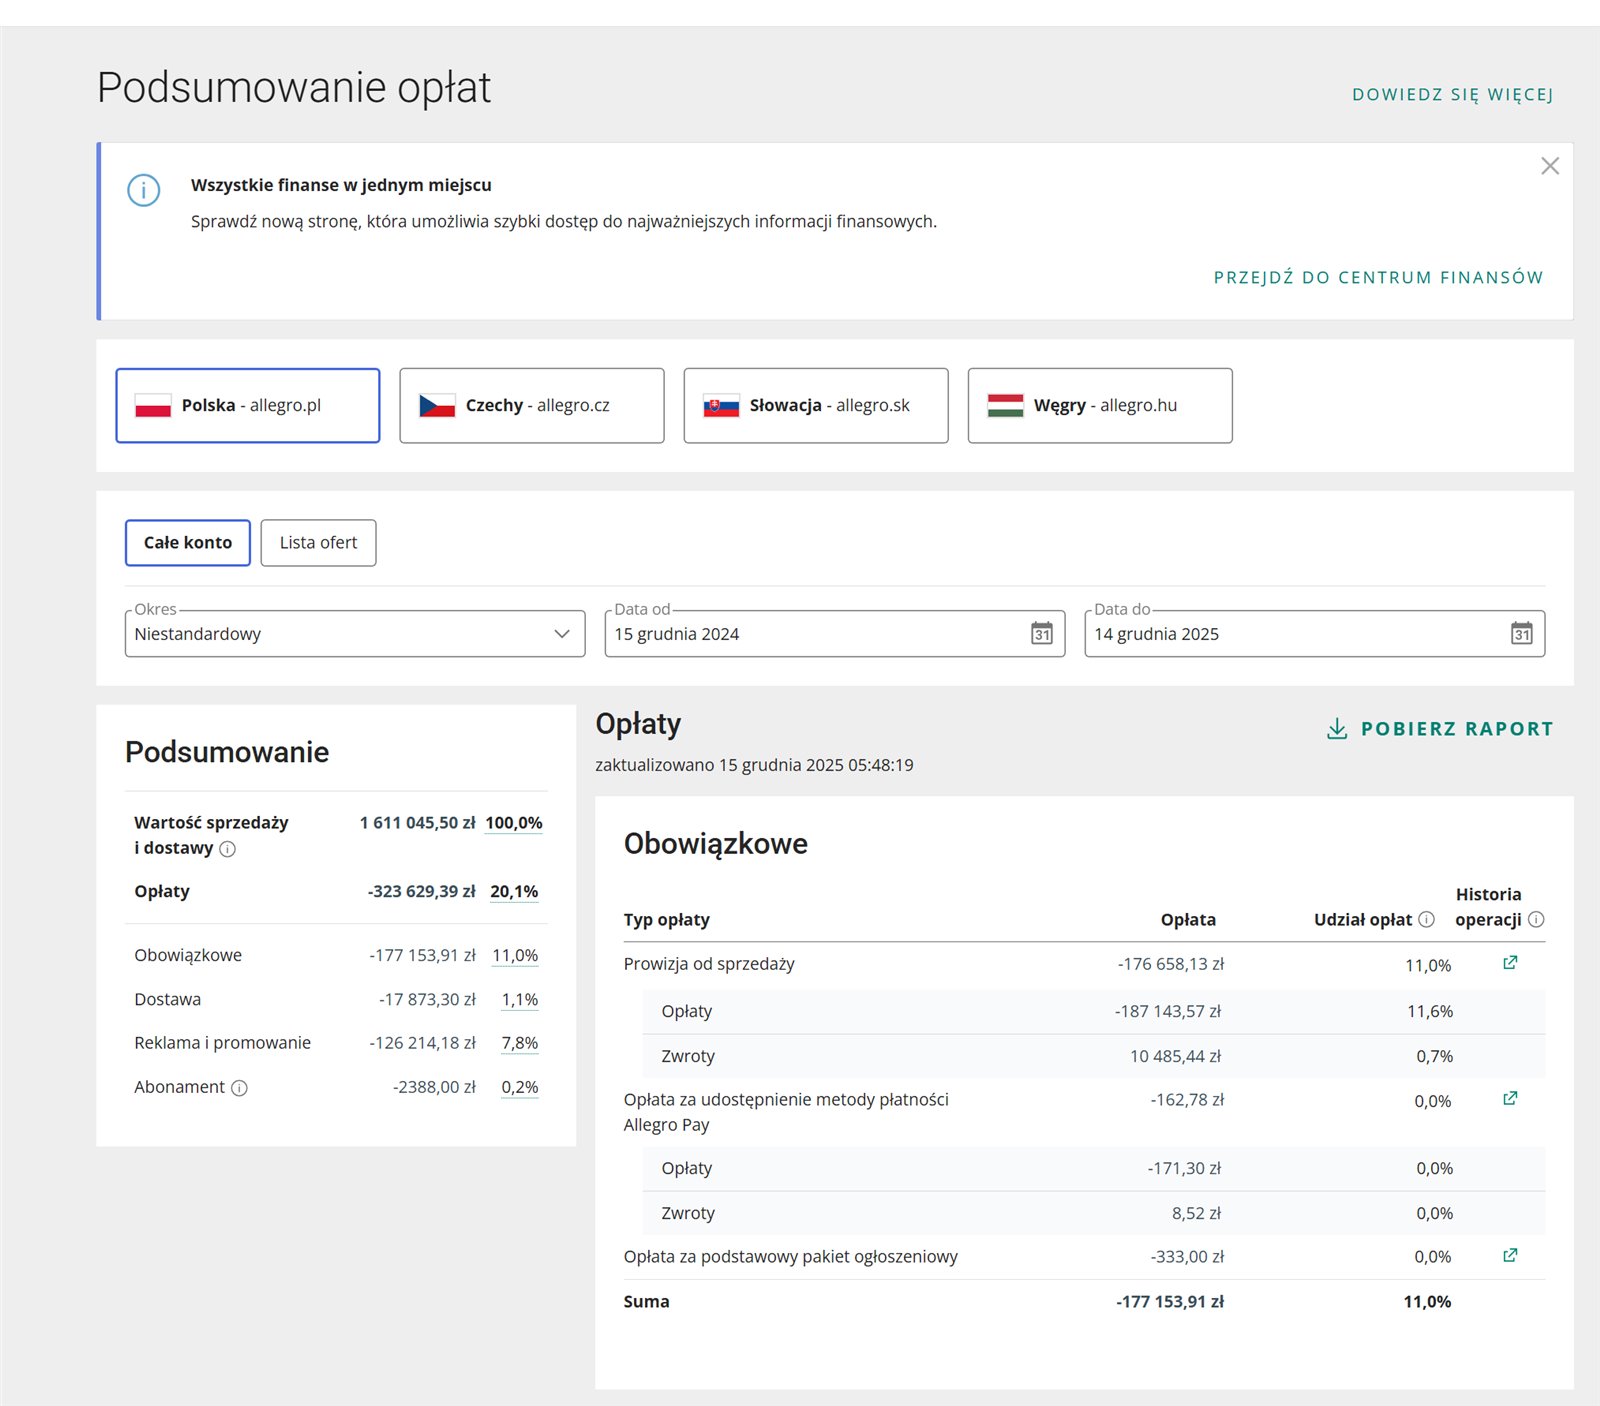Switch to Czechy allegro.cz marketplace
Viewport: 1600px width, 1406px height.
pos(531,405)
